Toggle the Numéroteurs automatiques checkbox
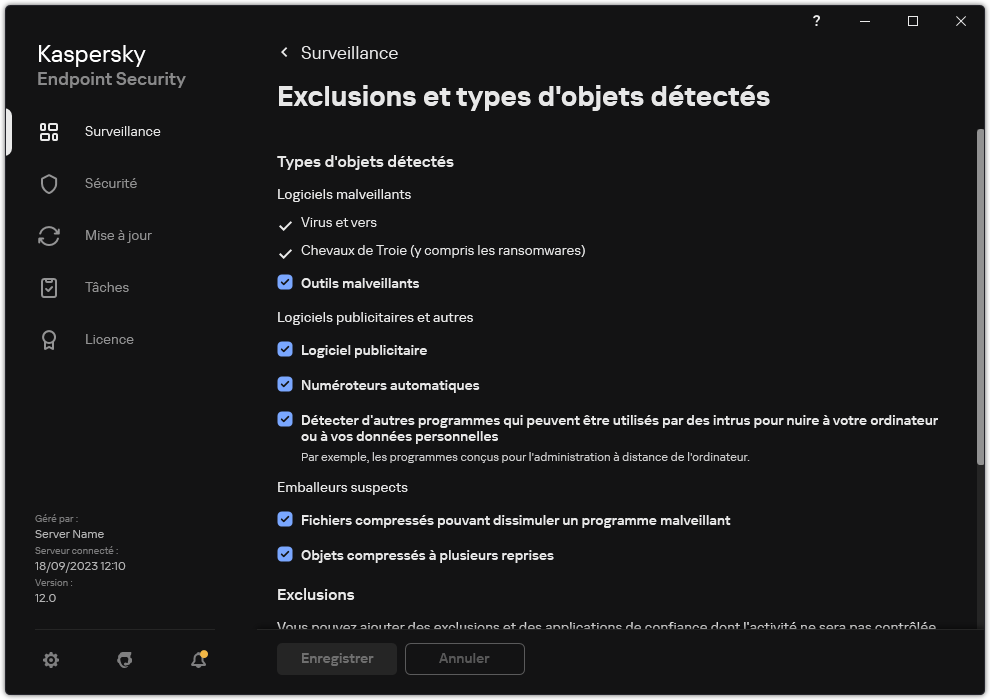 click(286, 385)
